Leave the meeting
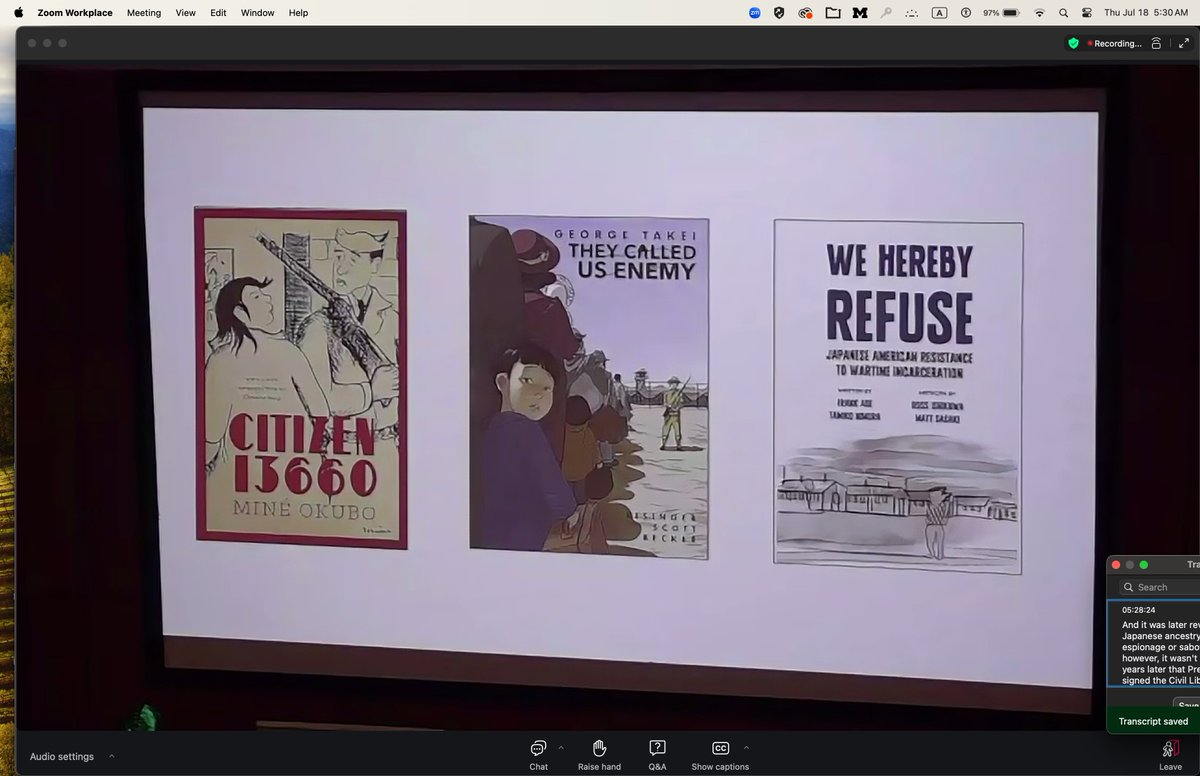 click(1170, 755)
